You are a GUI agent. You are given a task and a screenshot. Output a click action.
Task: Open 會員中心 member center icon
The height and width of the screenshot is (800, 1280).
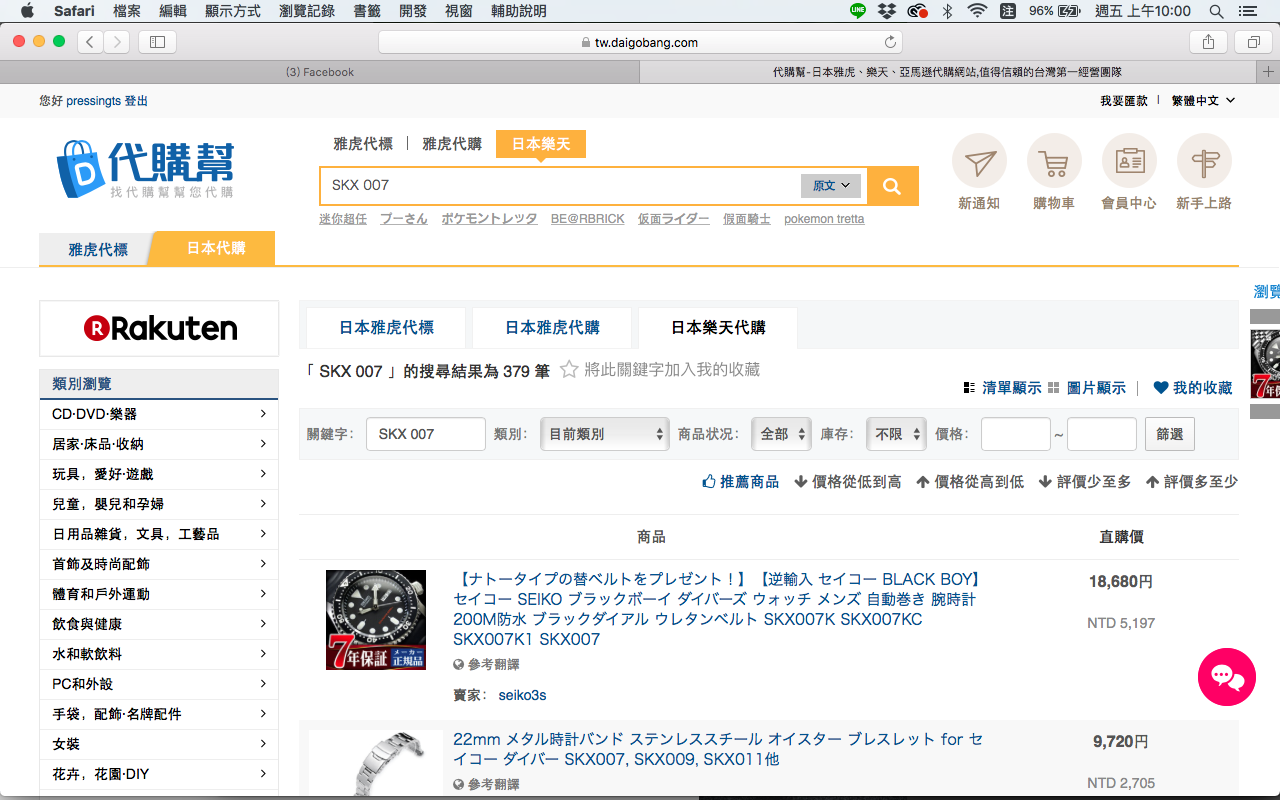tap(1129, 161)
